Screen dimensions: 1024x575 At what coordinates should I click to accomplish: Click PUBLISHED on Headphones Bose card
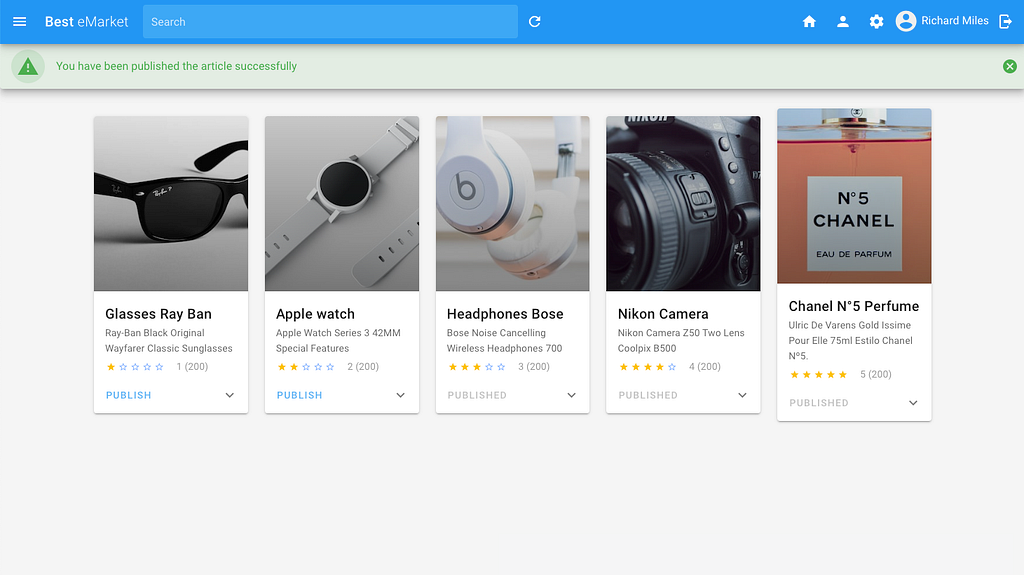point(477,395)
